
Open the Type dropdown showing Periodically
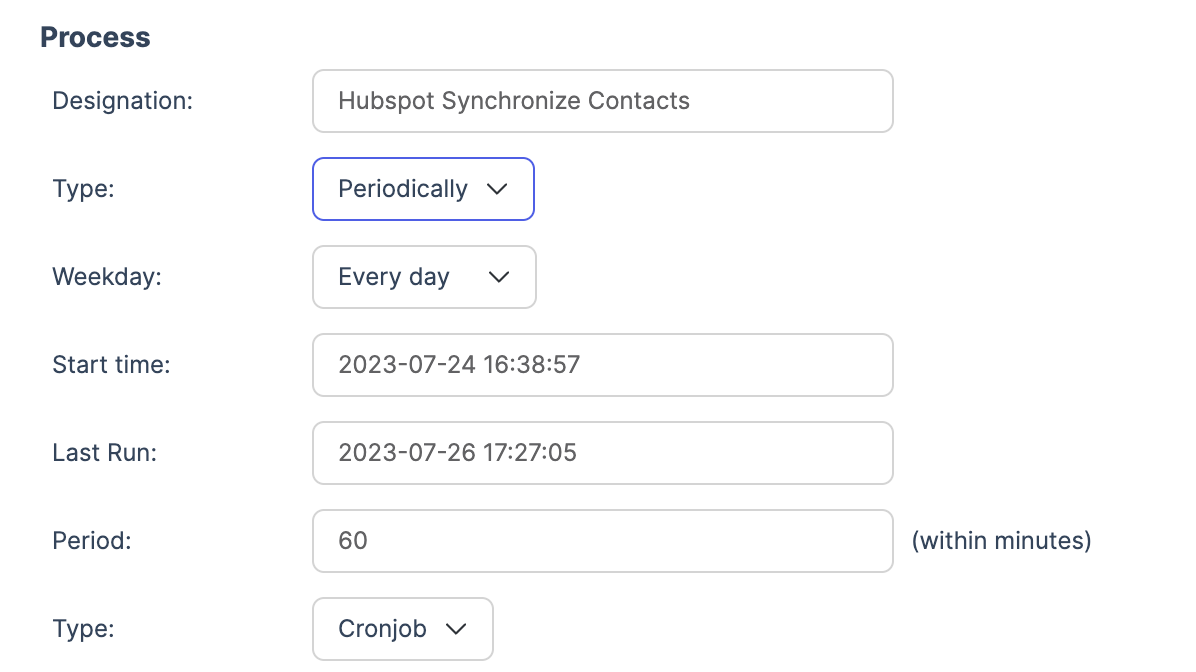422,189
